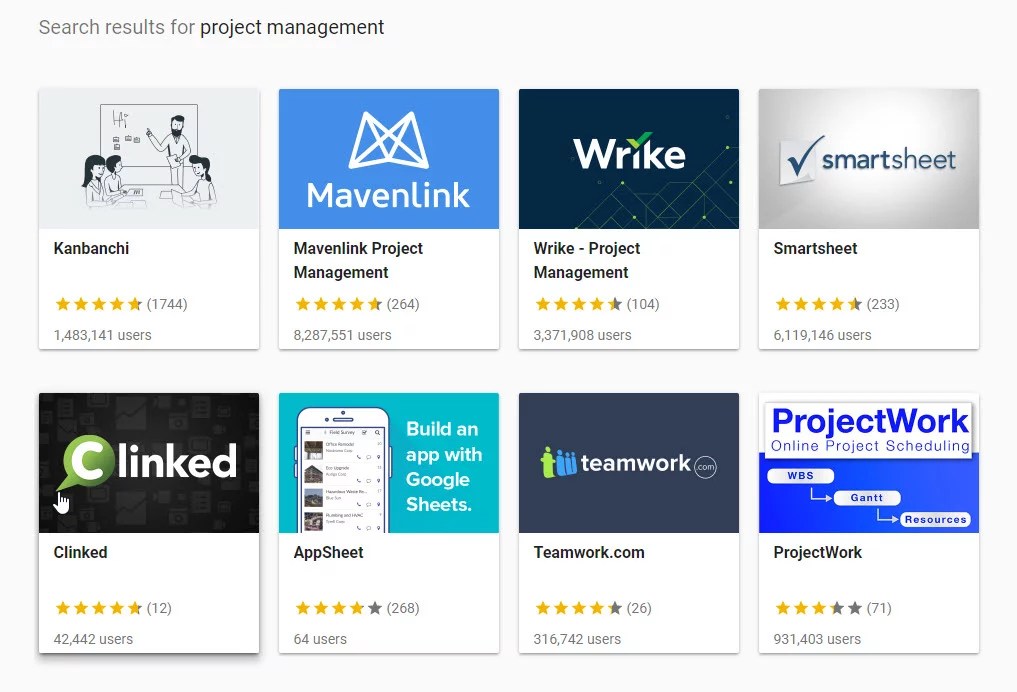This screenshot has width=1017, height=692.
Task: Click the Mavenlink logo image
Action: point(389,159)
